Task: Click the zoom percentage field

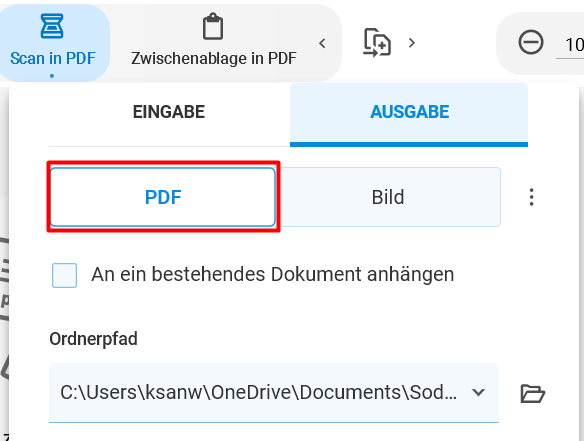Action: tap(570, 45)
